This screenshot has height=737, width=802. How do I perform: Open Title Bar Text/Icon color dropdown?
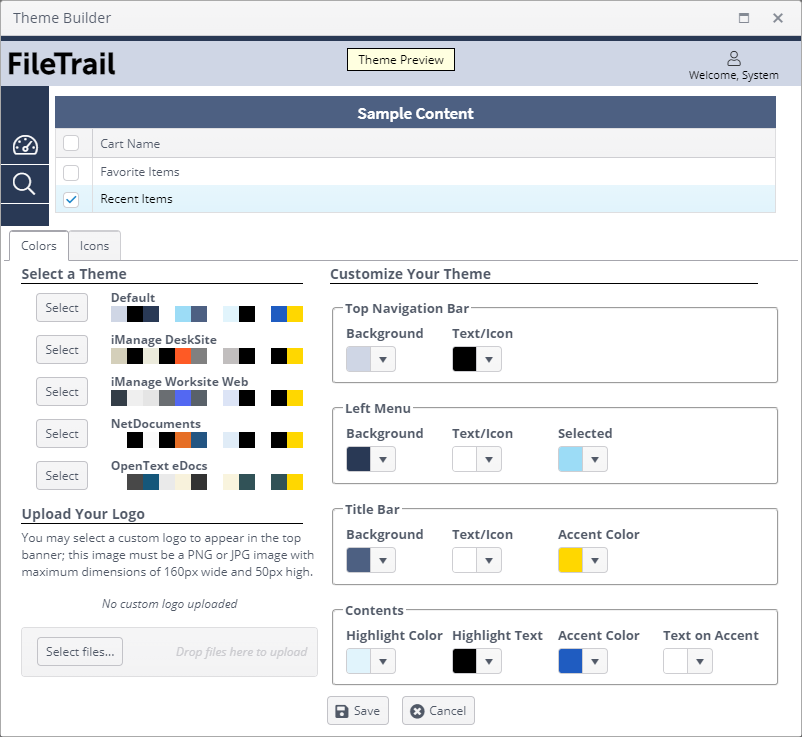coord(489,560)
